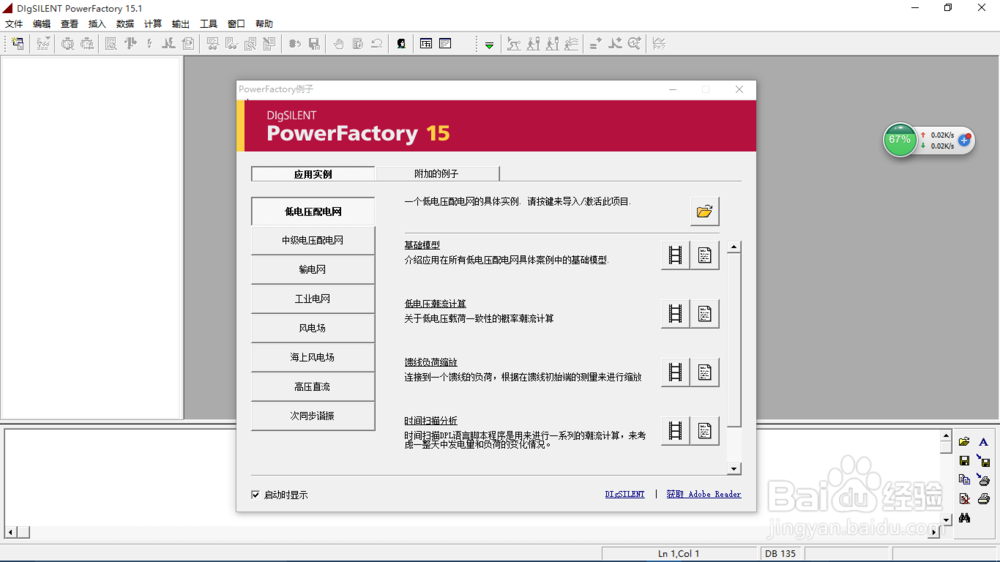Click the Ln 1,Col 1 status field
This screenshot has width=1000, height=562.
(x=679, y=554)
